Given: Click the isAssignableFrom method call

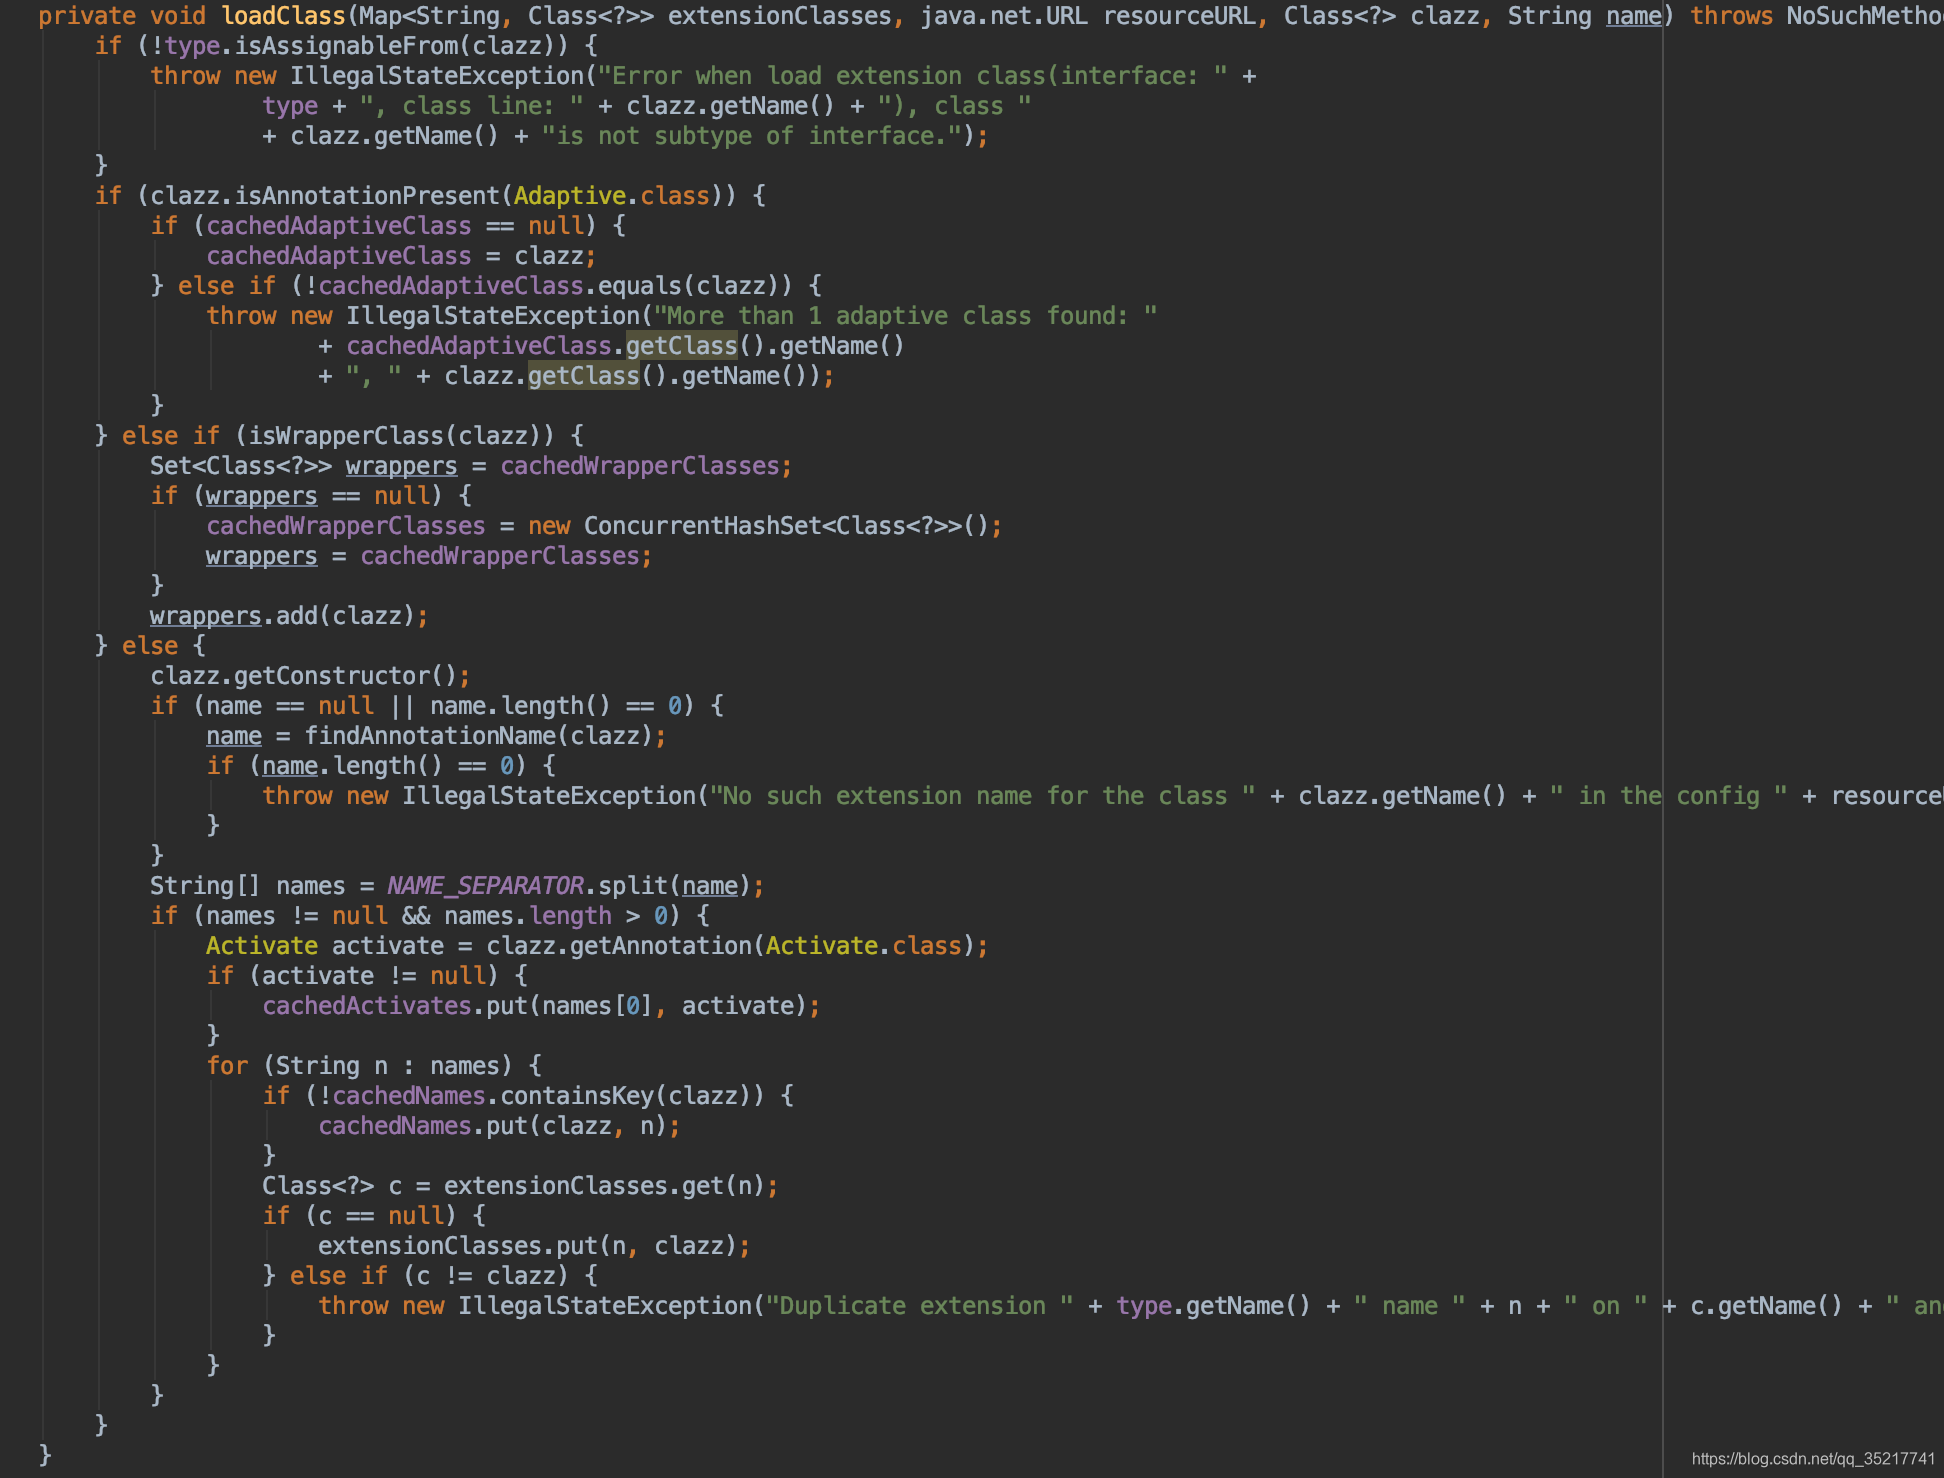Looking at the screenshot, I should [346, 46].
